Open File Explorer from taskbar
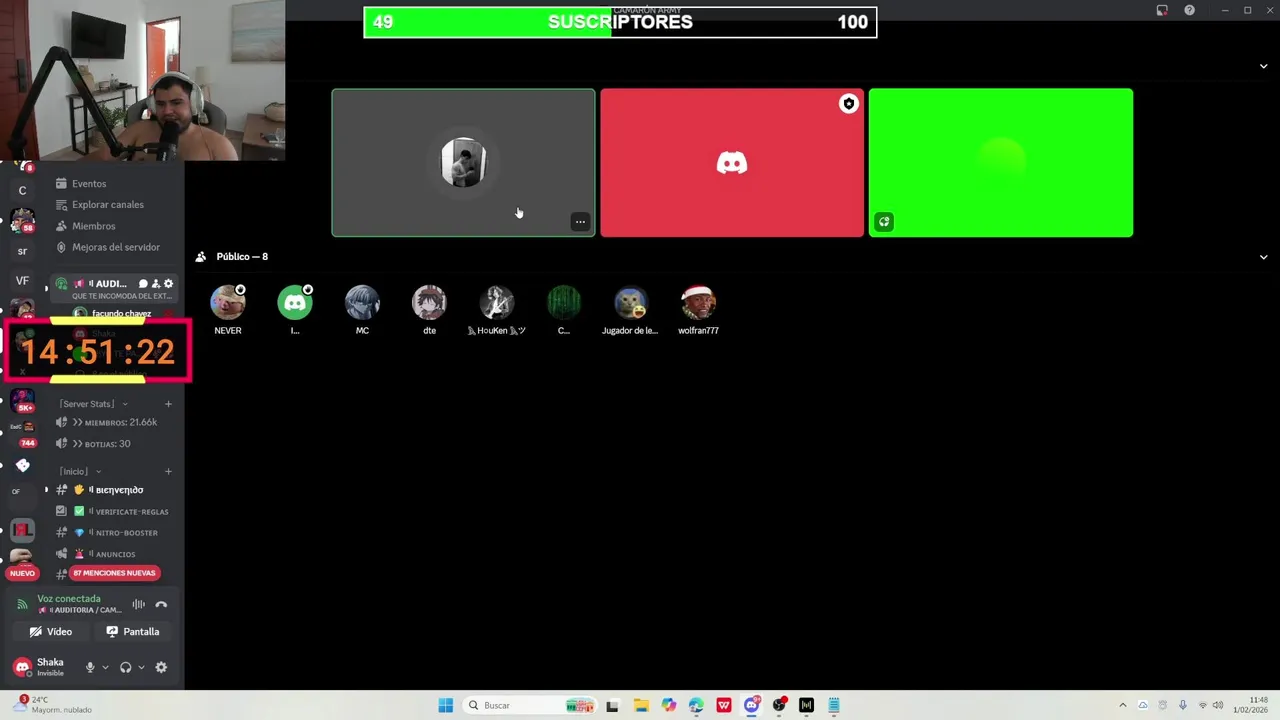This screenshot has height=720, width=1280. tap(641, 705)
